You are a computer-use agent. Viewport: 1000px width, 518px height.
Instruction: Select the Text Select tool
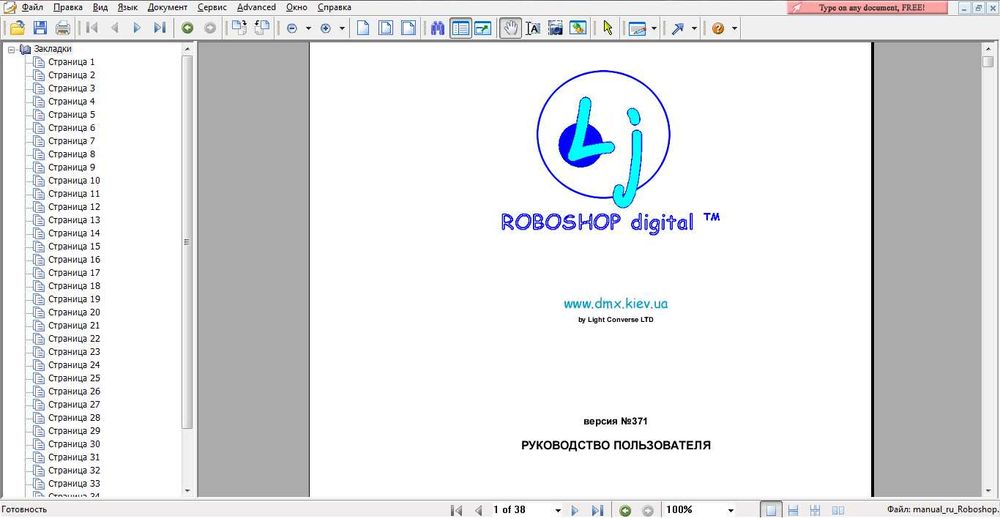point(533,28)
